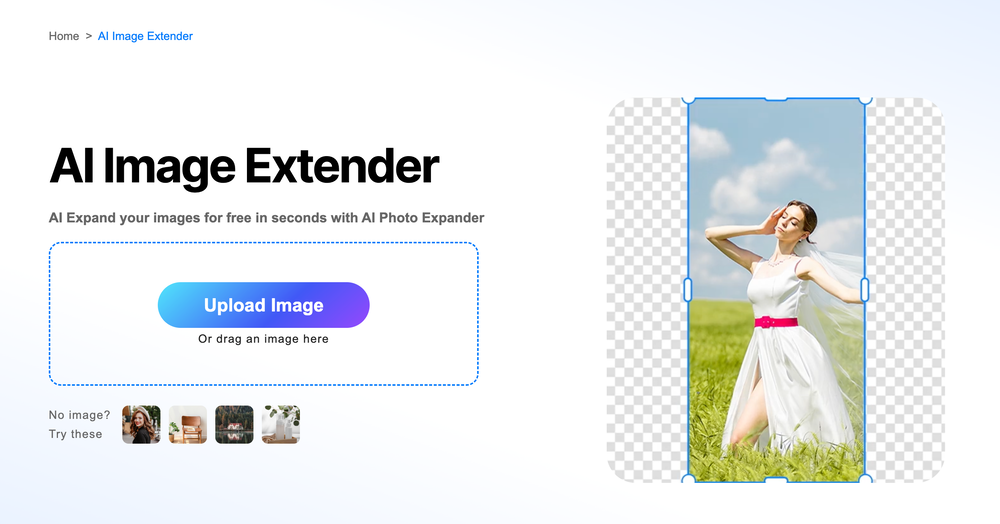The width and height of the screenshot is (1000, 524).
Task: Click the bottom center crop handle
Action: pos(776,479)
